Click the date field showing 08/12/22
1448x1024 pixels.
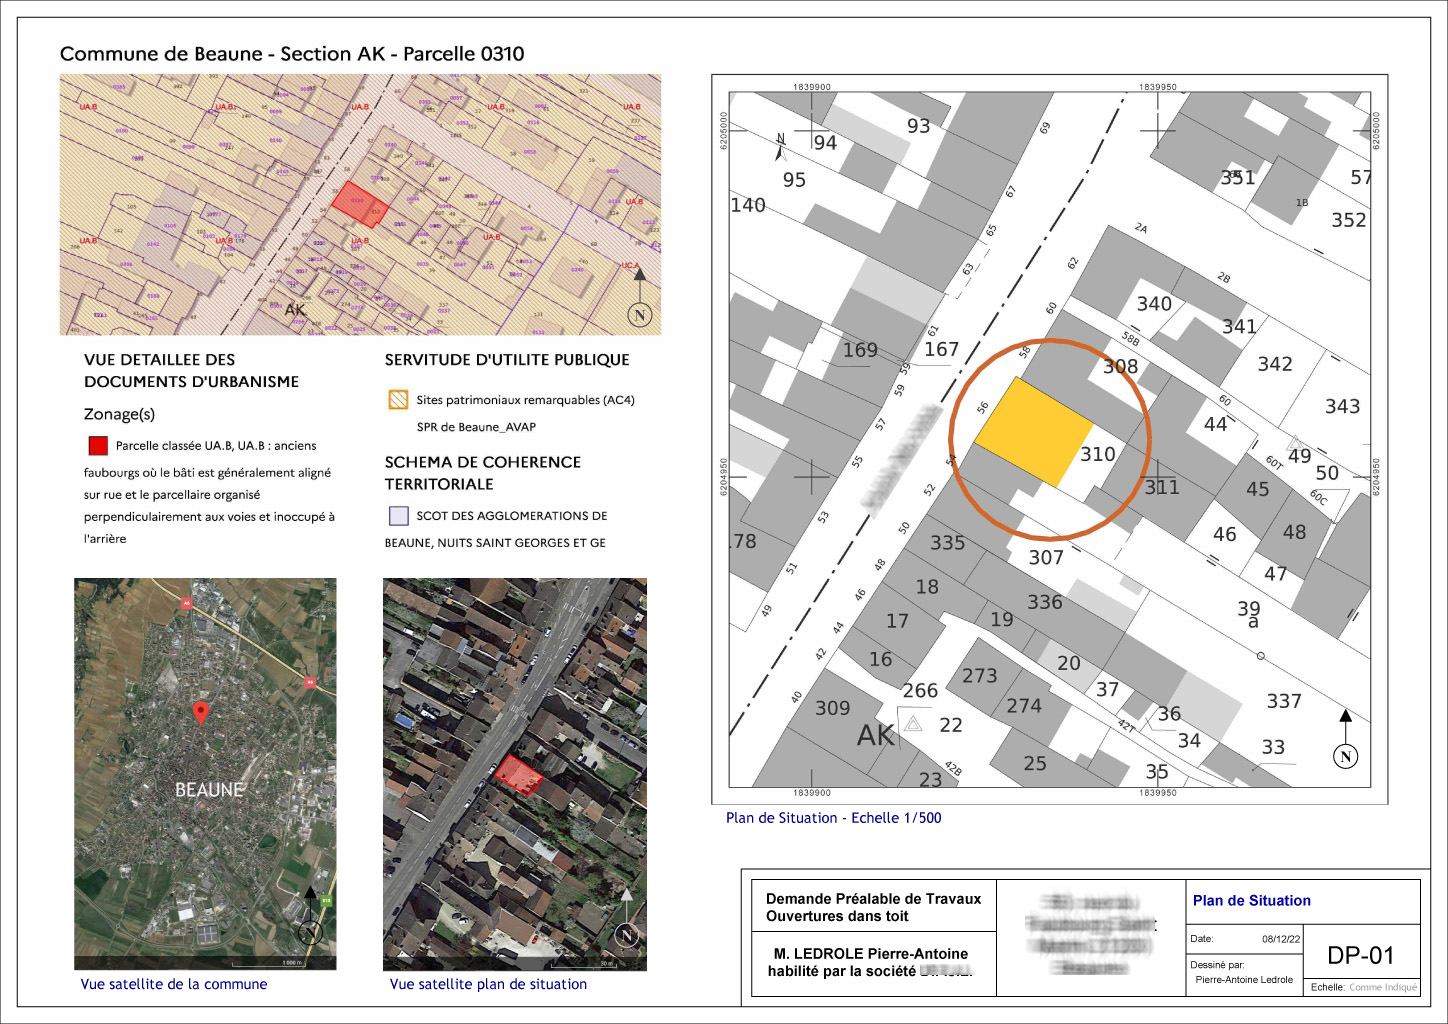1280,939
